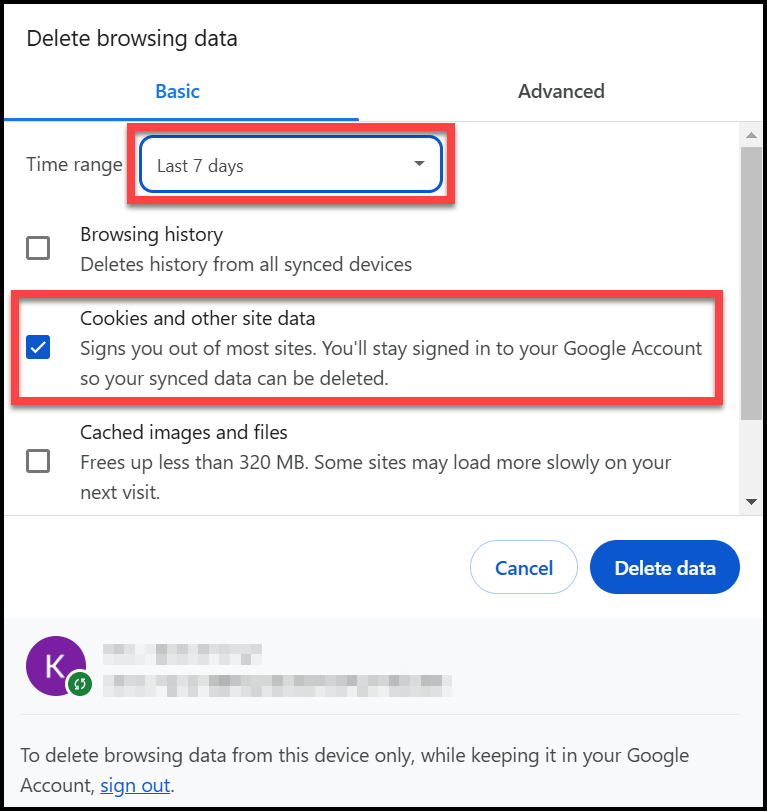Open the Last 7 days time range dropdown

click(x=290, y=165)
